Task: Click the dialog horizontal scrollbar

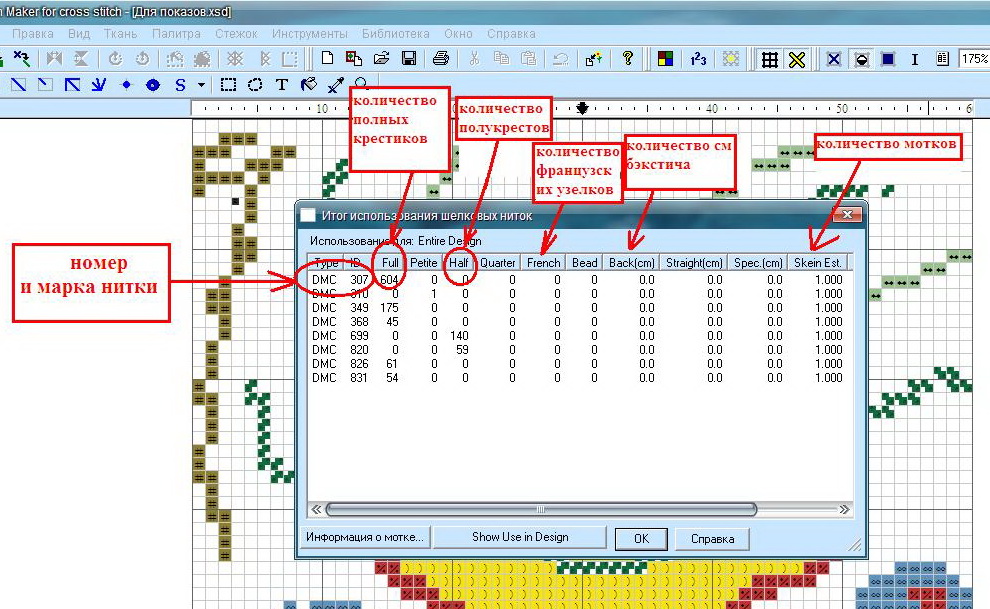Action: pos(540,509)
